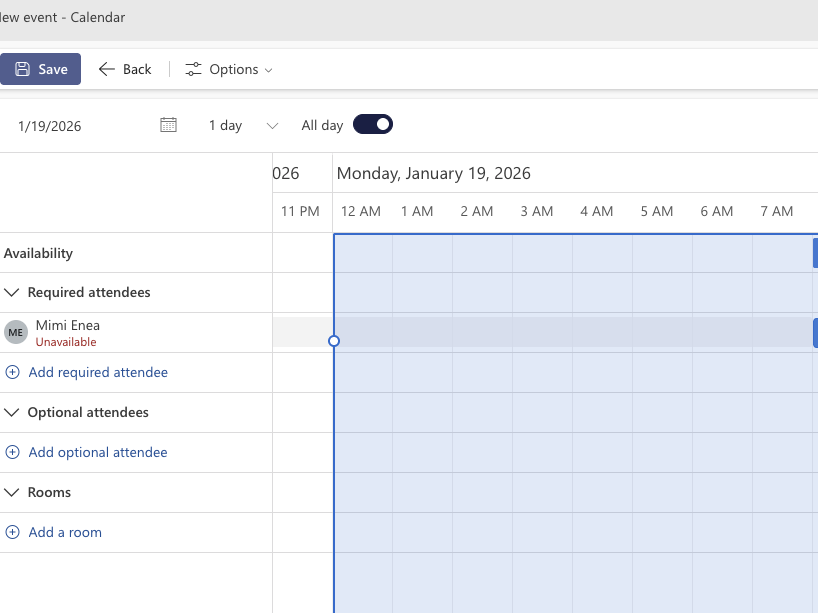Image resolution: width=818 pixels, height=613 pixels.
Task: Click the 1 AM time column header
Action: [x=417, y=211]
